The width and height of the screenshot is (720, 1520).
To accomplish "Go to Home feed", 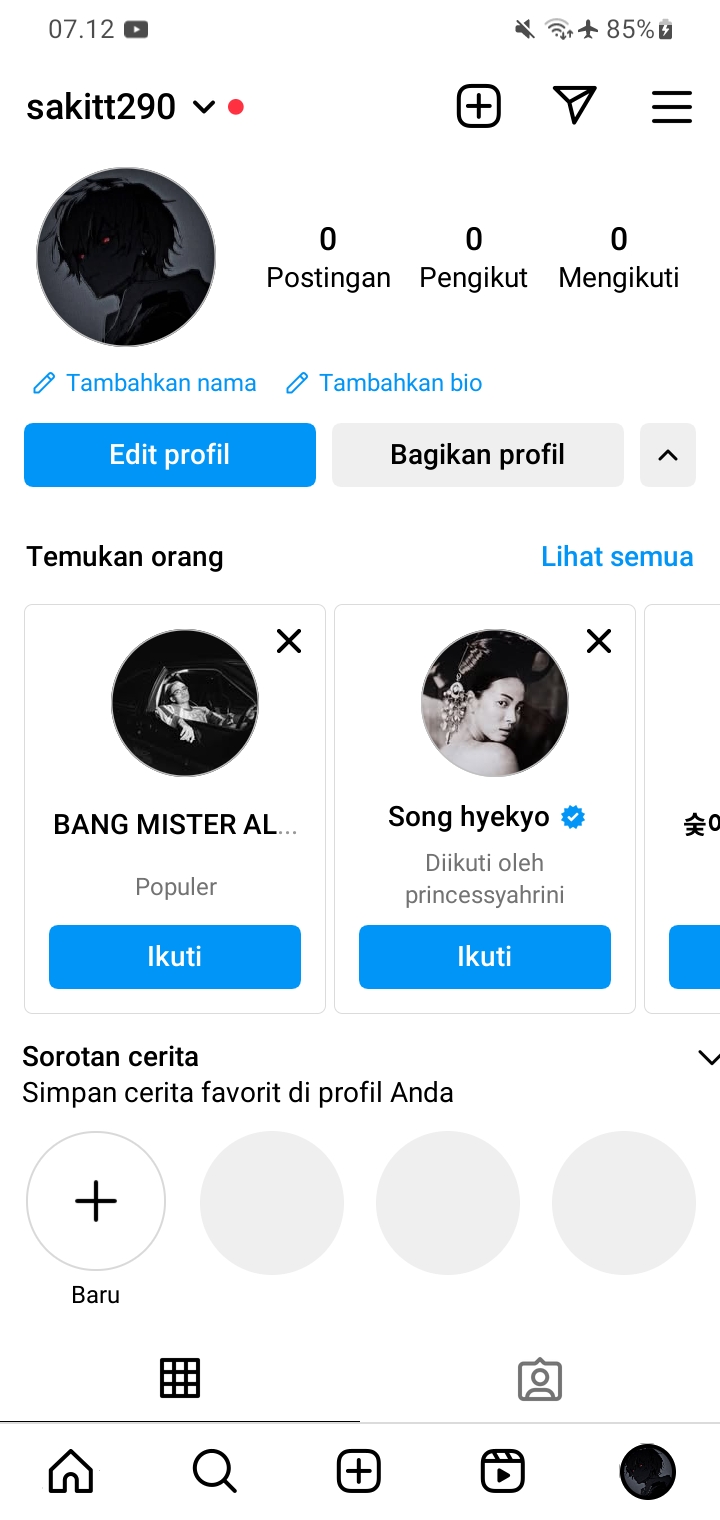I will point(71,1471).
